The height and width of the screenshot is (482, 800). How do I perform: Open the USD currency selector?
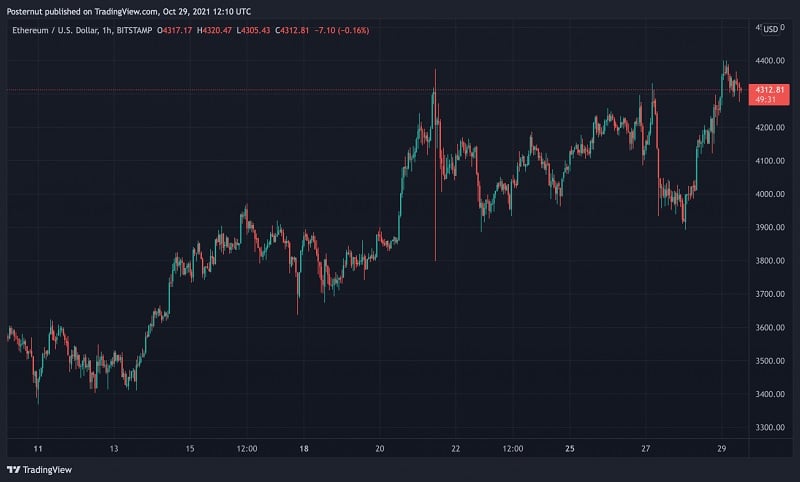point(770,29)
